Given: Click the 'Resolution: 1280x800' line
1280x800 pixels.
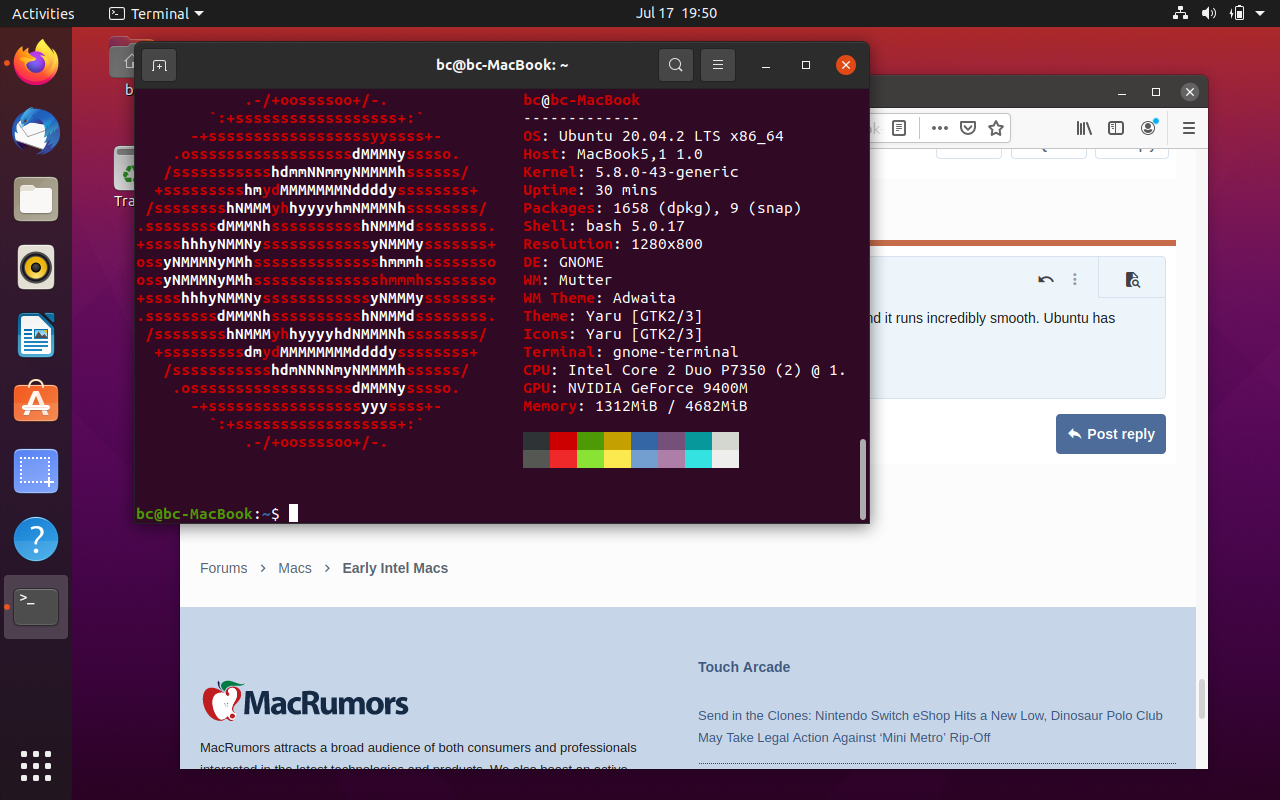Looking at the screenshot, I should pyautogui.click(x=613, y=244).
